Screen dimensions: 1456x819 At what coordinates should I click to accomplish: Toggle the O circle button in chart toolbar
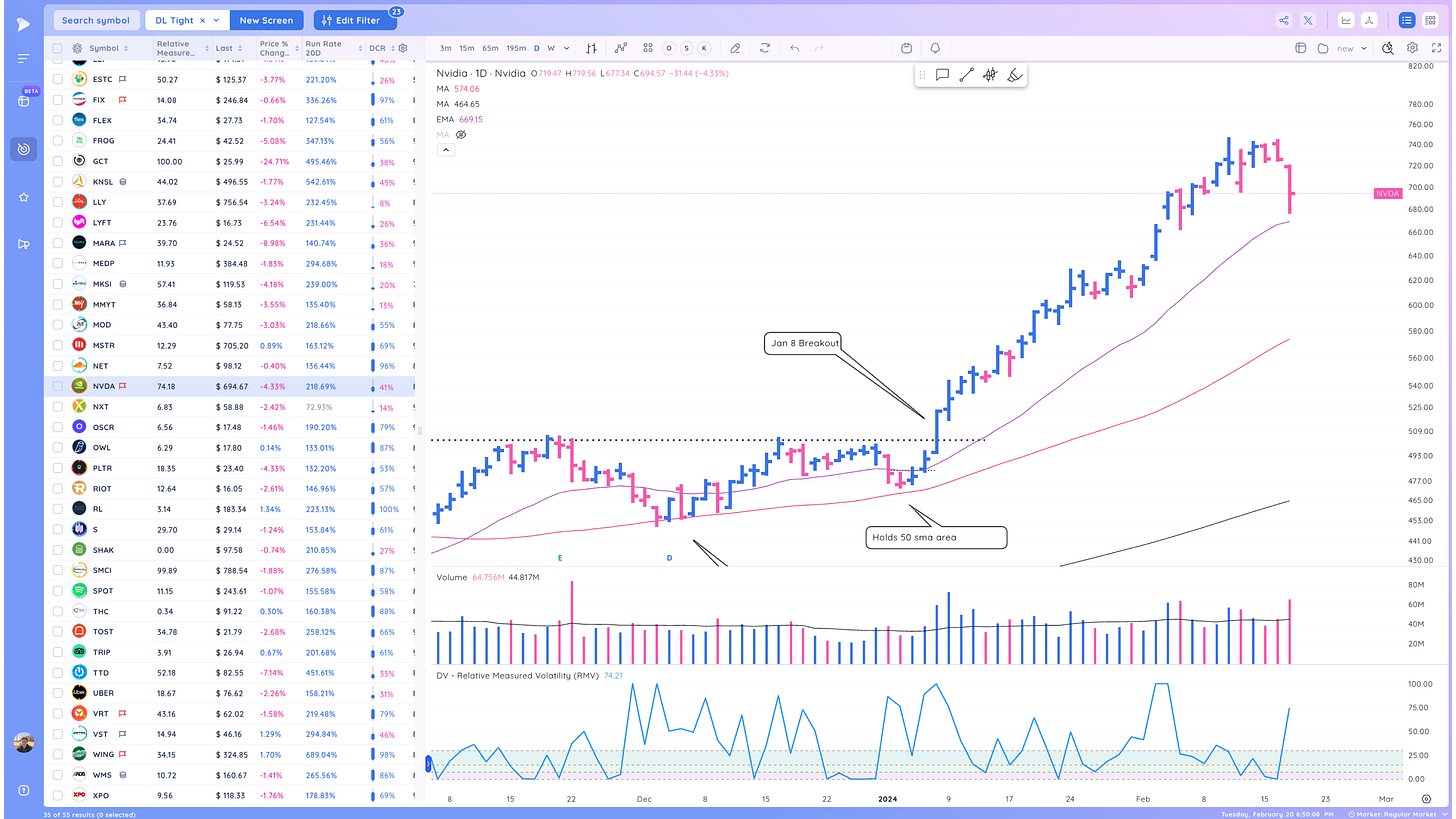pyautogui.click(x=669, y=47)
